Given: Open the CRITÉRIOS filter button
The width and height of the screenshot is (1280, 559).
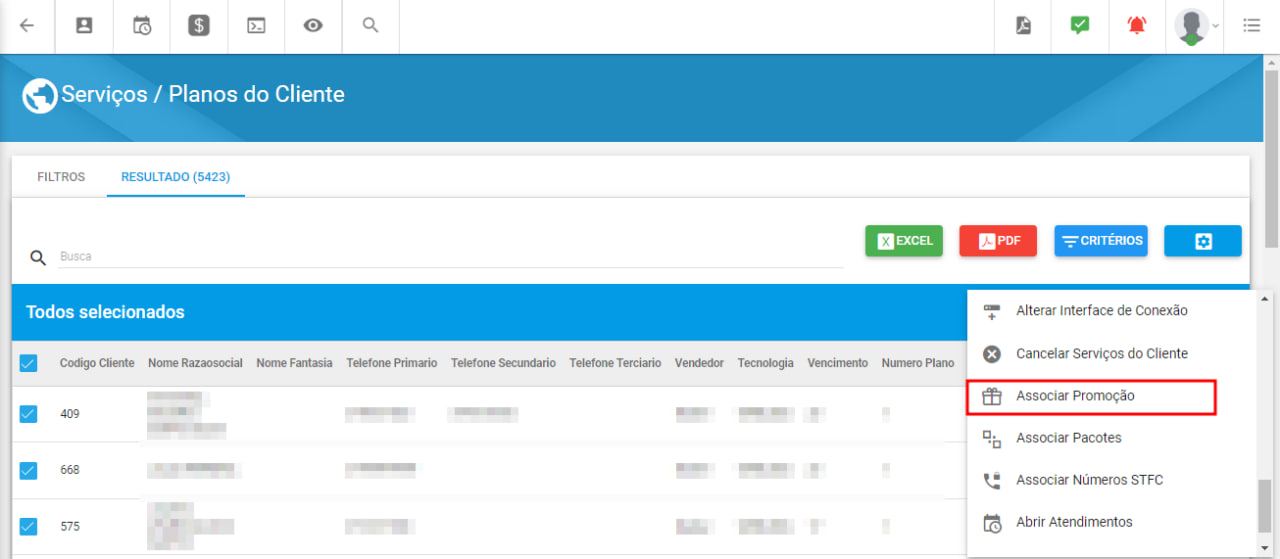Looking at the screenshot, I should coord(1101,241).
